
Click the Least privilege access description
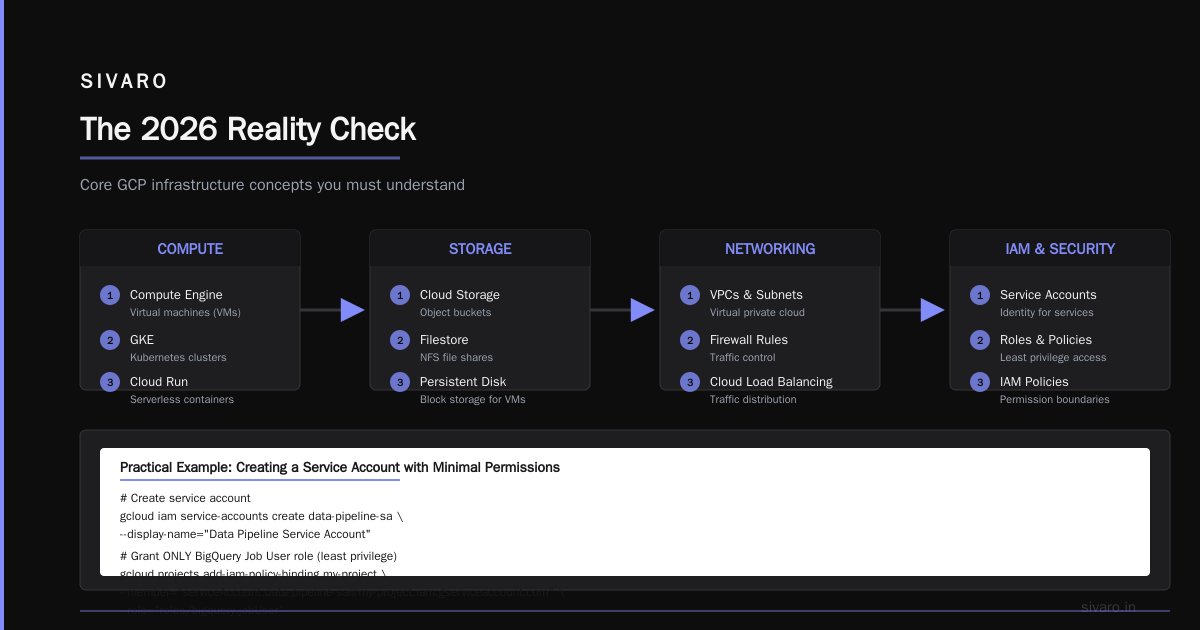1053,357
